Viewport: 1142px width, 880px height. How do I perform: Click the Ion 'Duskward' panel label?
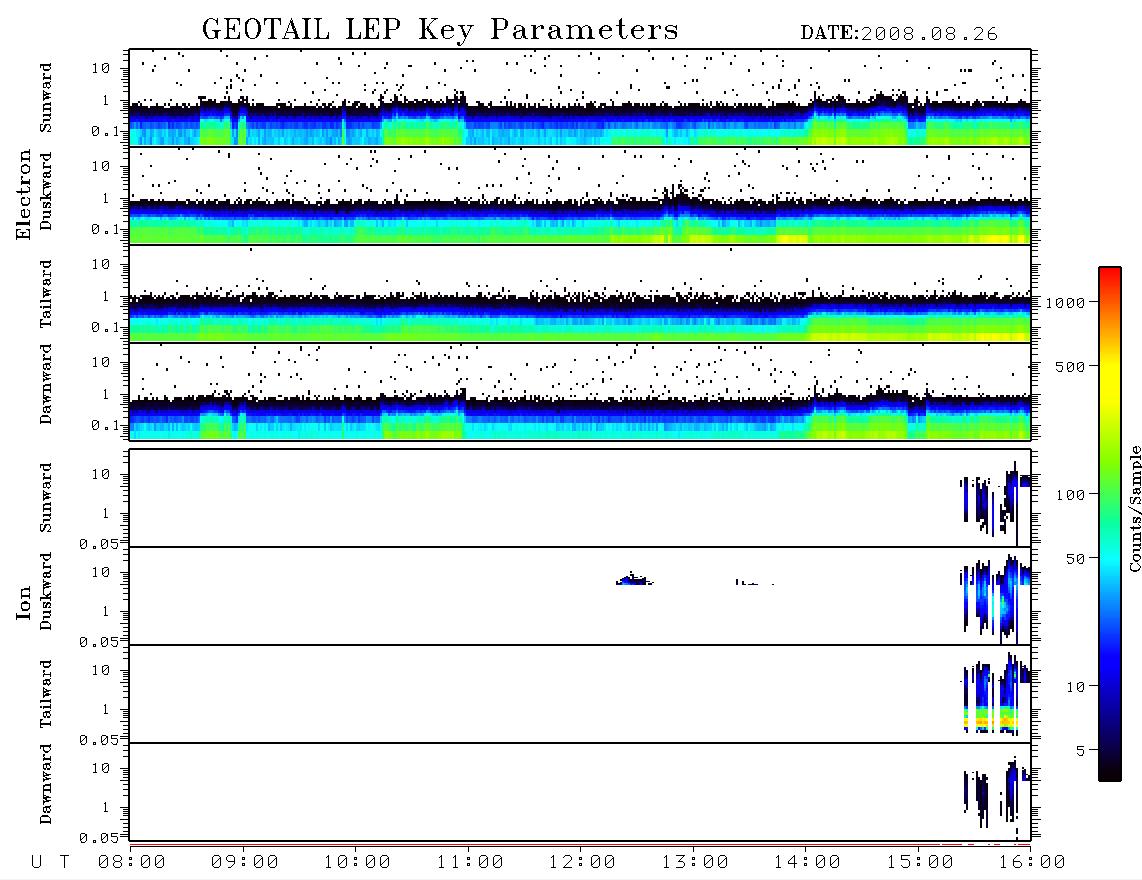[x=46, y=591]
